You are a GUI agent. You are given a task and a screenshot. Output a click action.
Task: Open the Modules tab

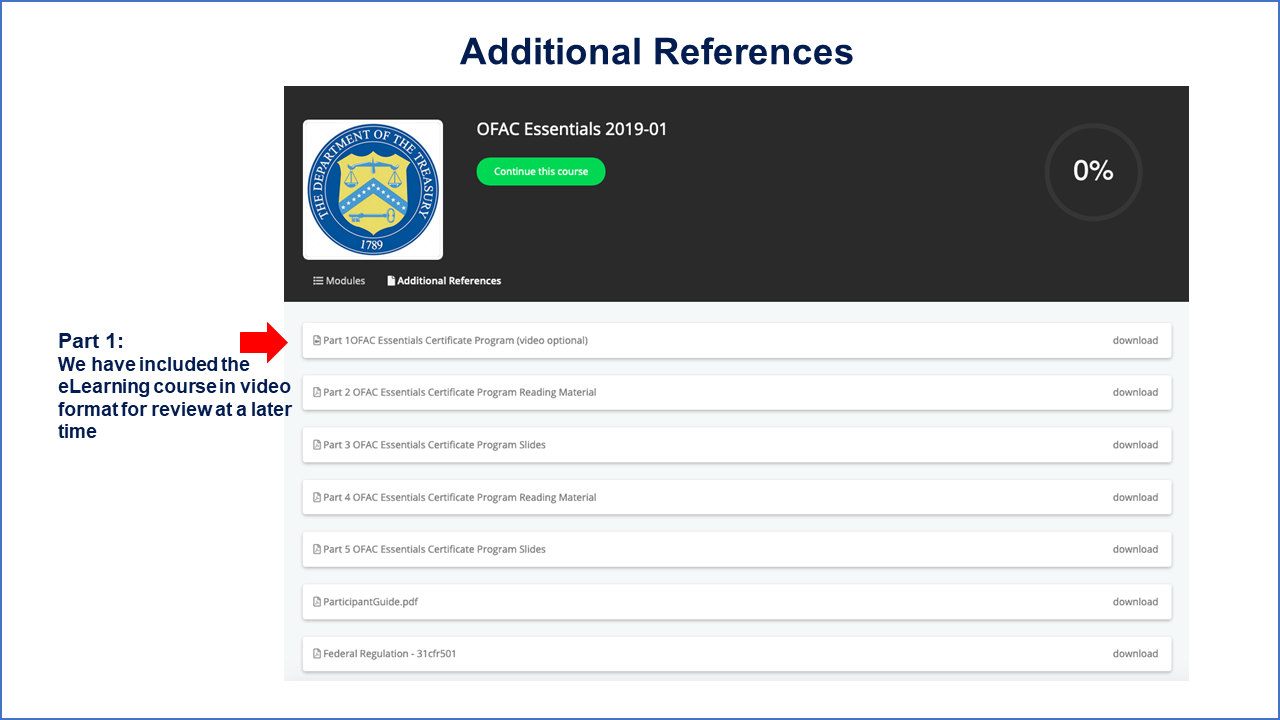[339, 281]
